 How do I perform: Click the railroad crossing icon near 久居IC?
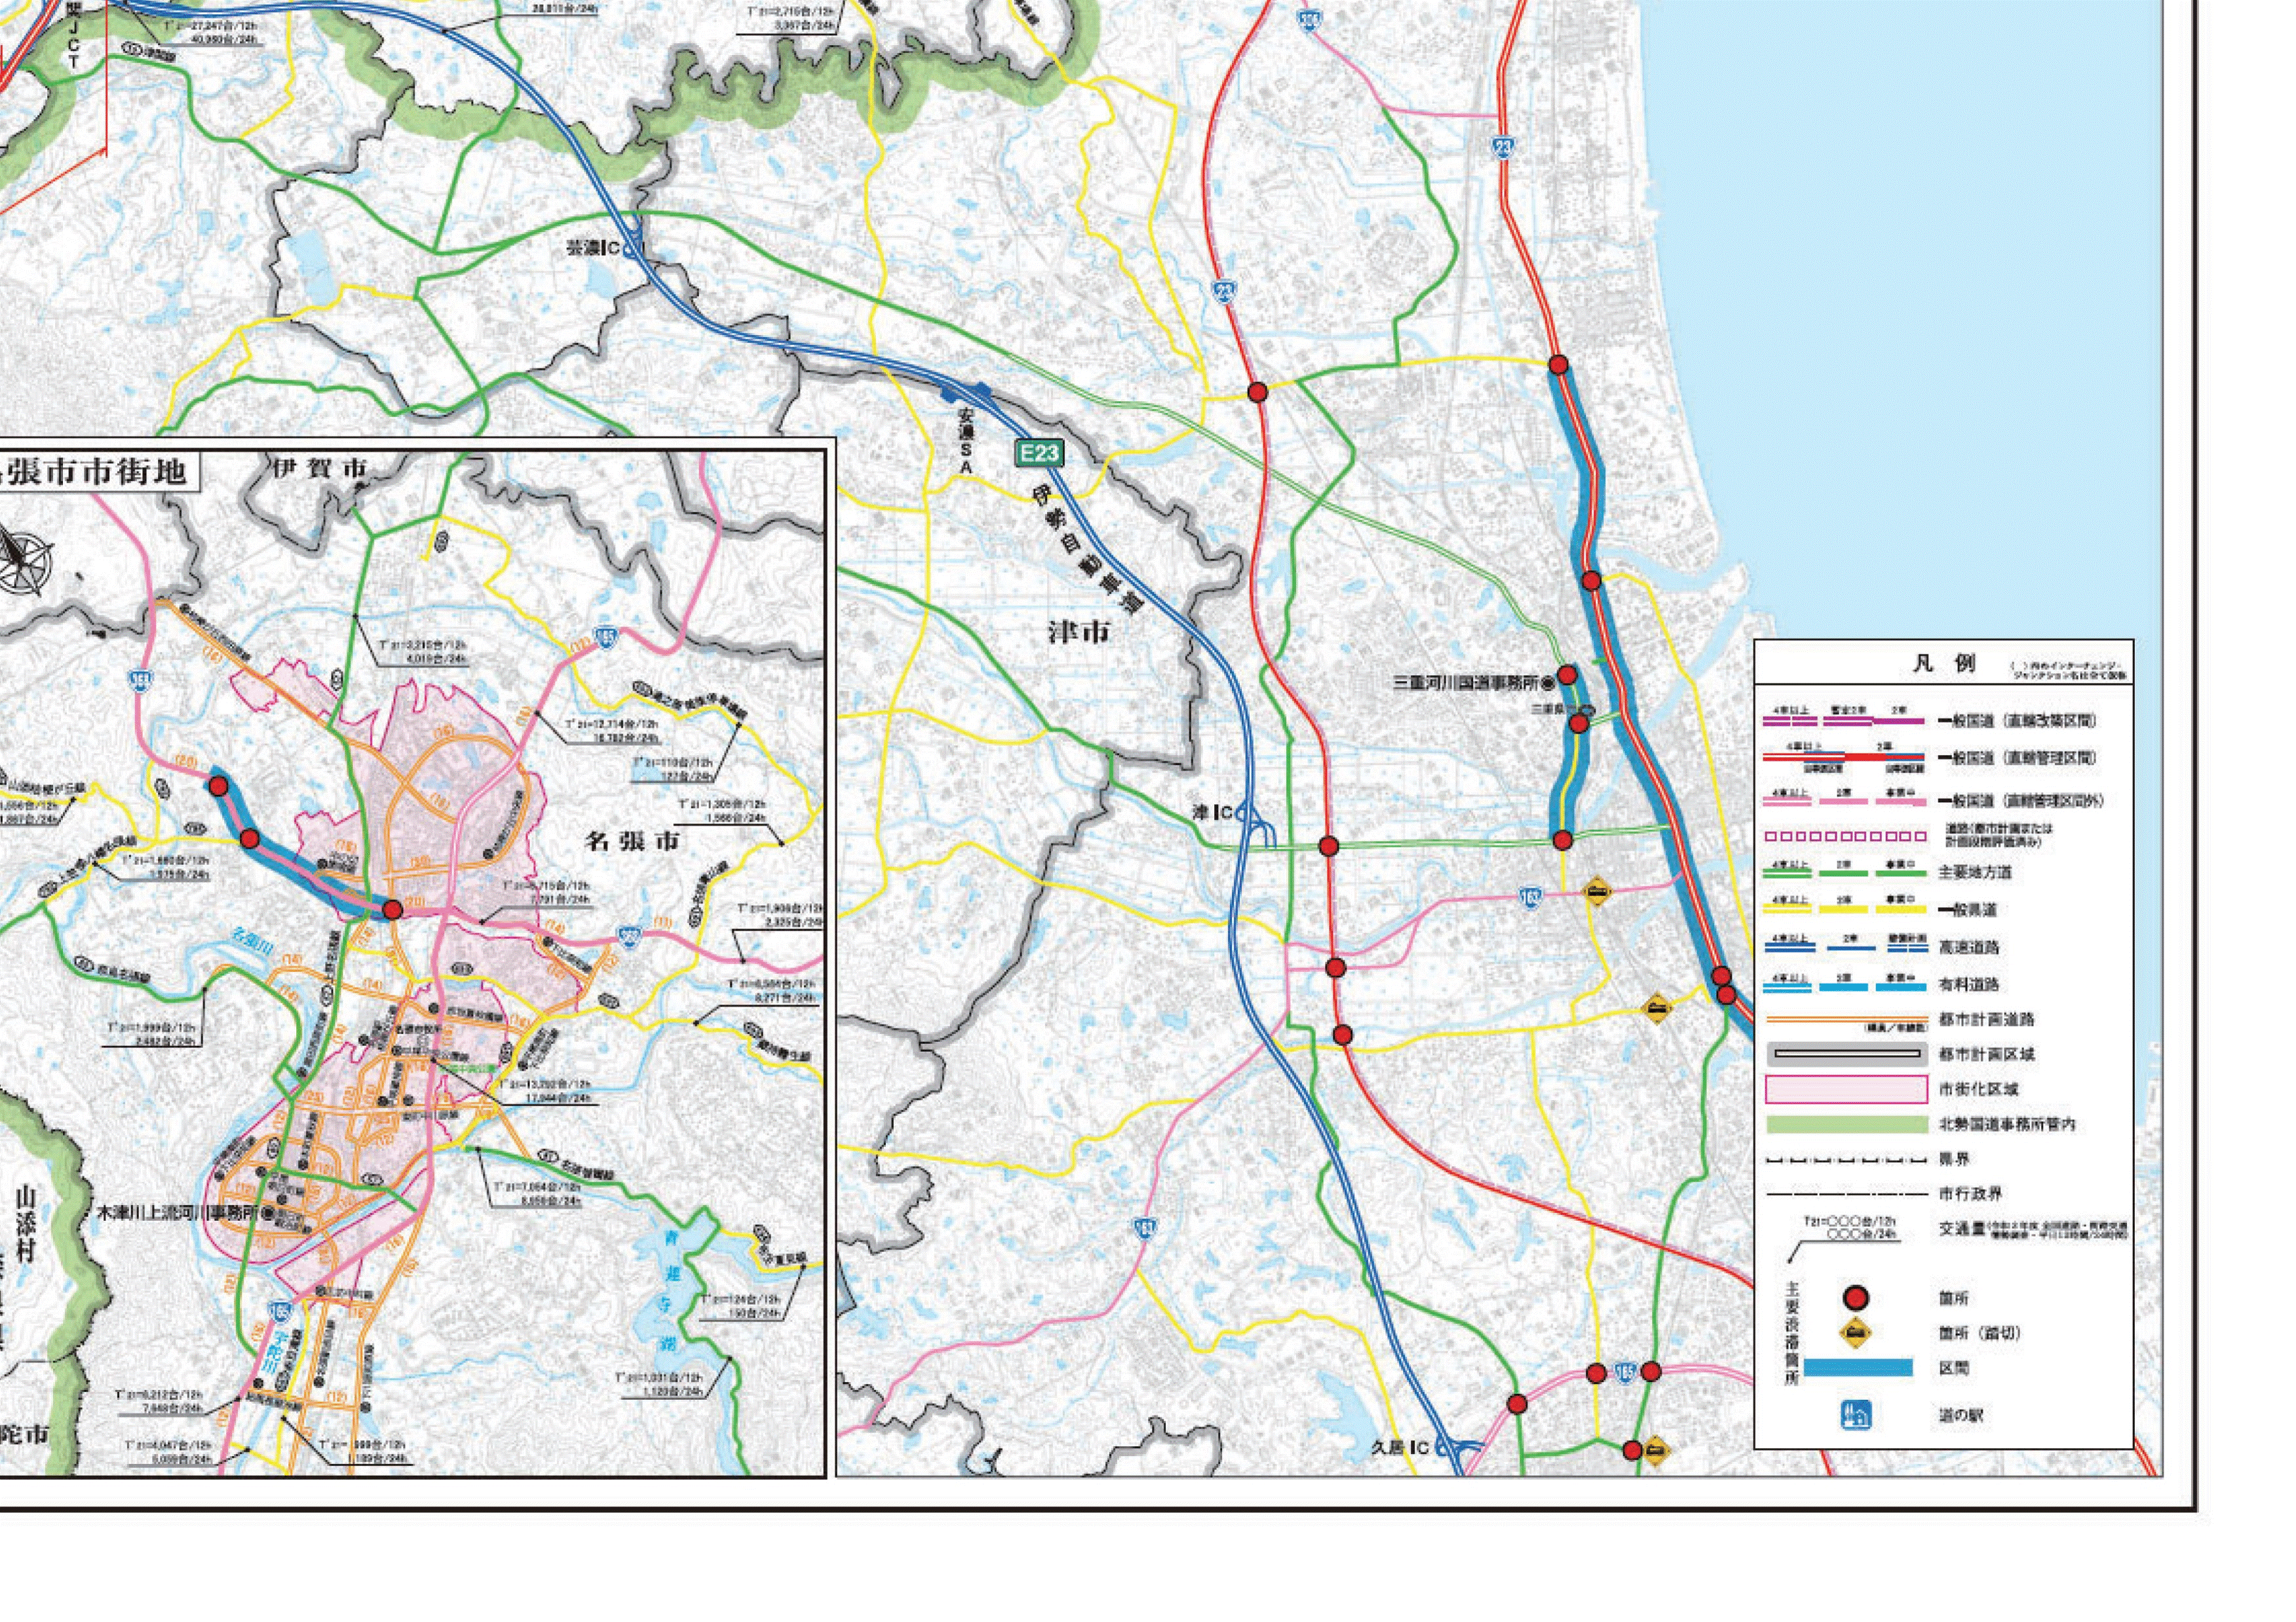coord(1656,1450)
